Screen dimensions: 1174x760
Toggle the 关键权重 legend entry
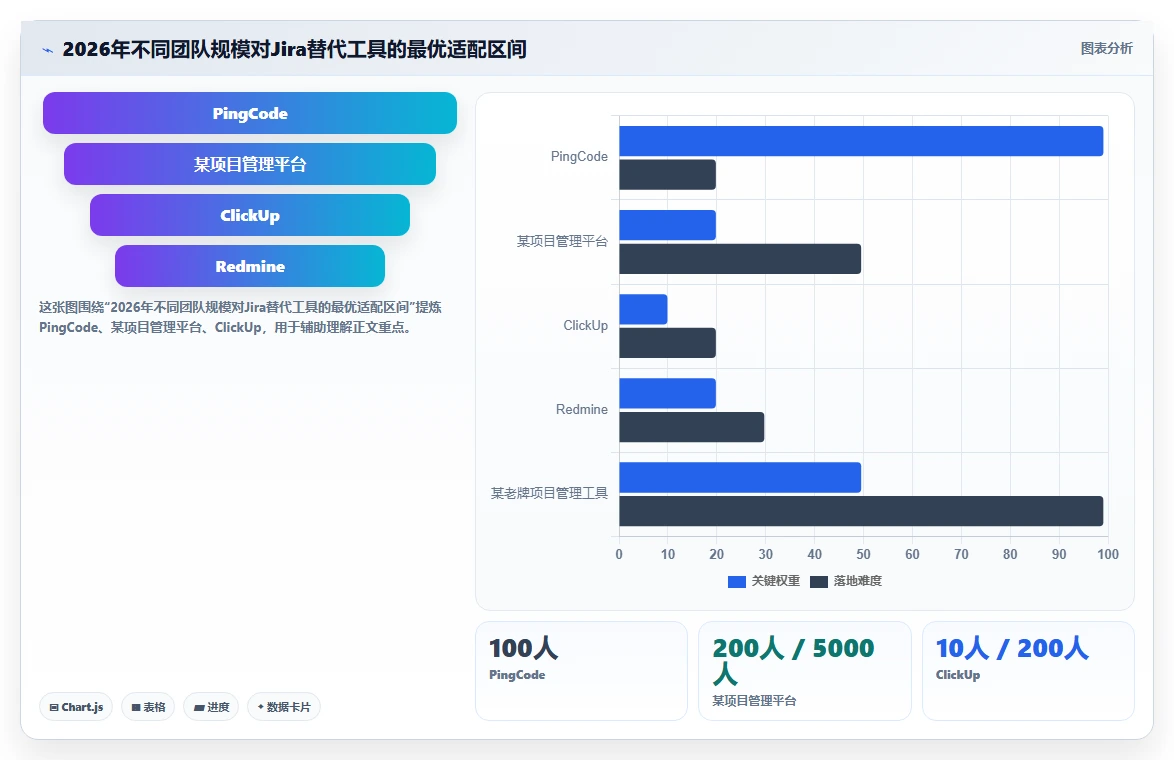(764, 581)
